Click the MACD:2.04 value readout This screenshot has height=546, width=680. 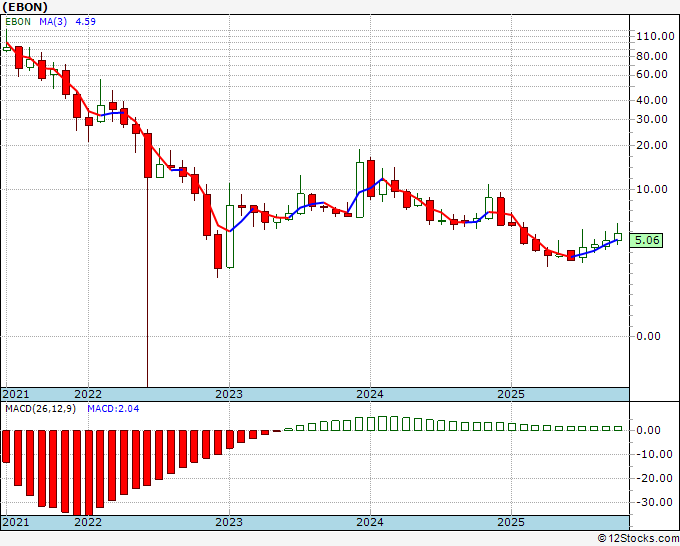(113, 409)
